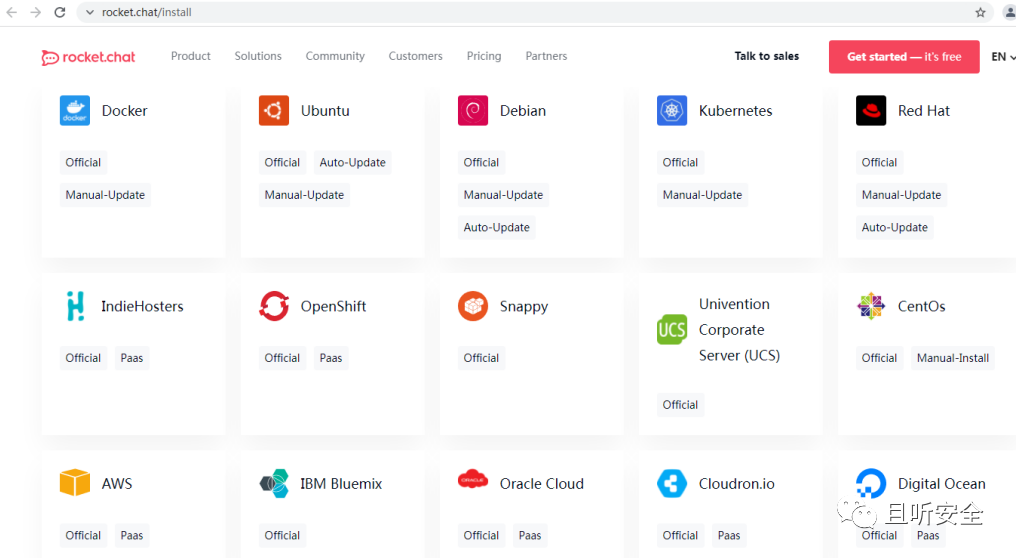Image resolution: width=1016 pixels, height=558 pixels.
Task: Open site info dropdown in address bar
Action: (89, 12)
